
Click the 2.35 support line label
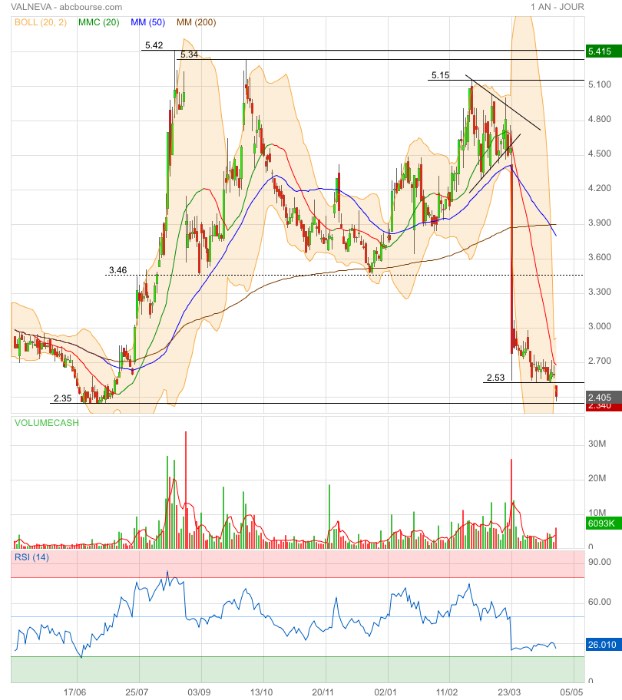(63, 398)
